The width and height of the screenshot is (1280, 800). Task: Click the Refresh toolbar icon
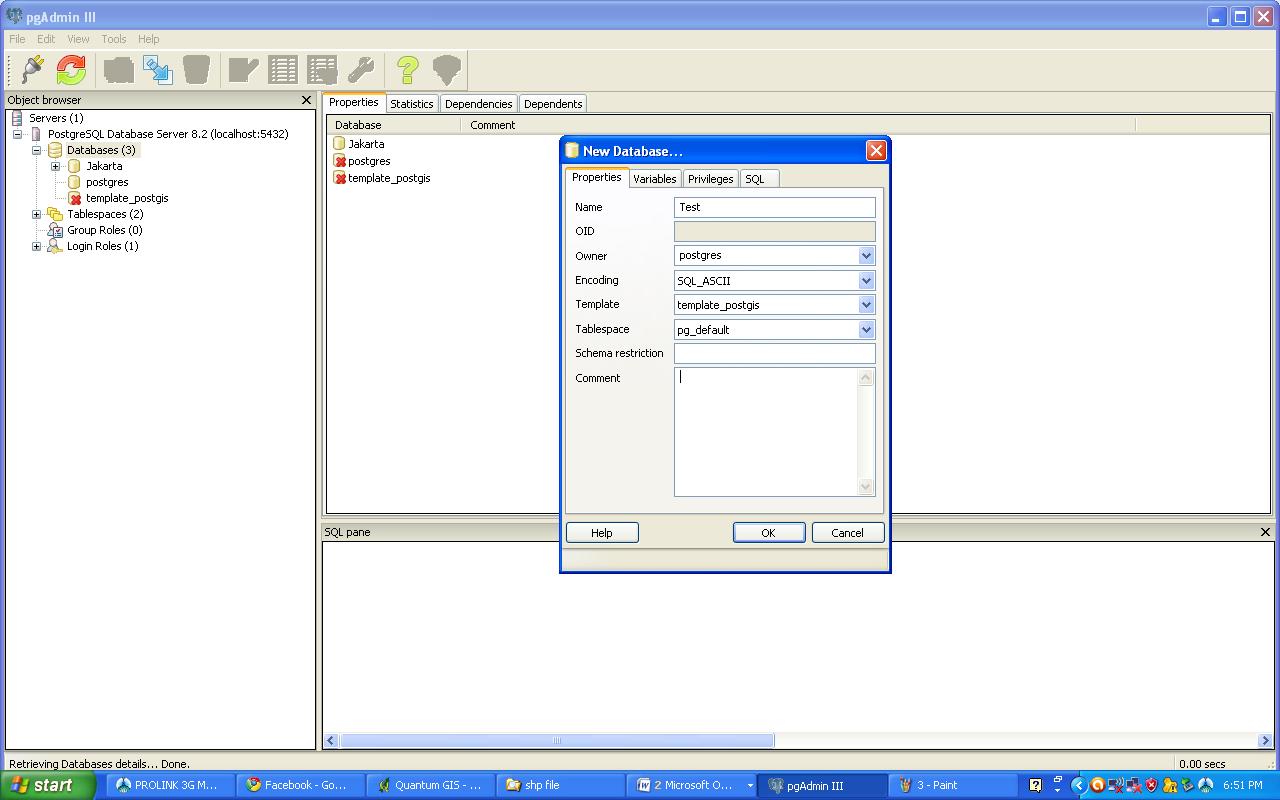[68, 70]
